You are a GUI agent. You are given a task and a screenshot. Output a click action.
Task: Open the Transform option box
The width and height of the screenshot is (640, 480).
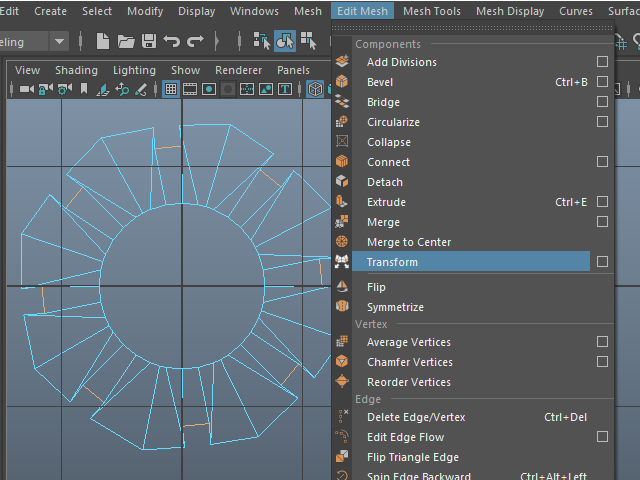pos(602,262)
